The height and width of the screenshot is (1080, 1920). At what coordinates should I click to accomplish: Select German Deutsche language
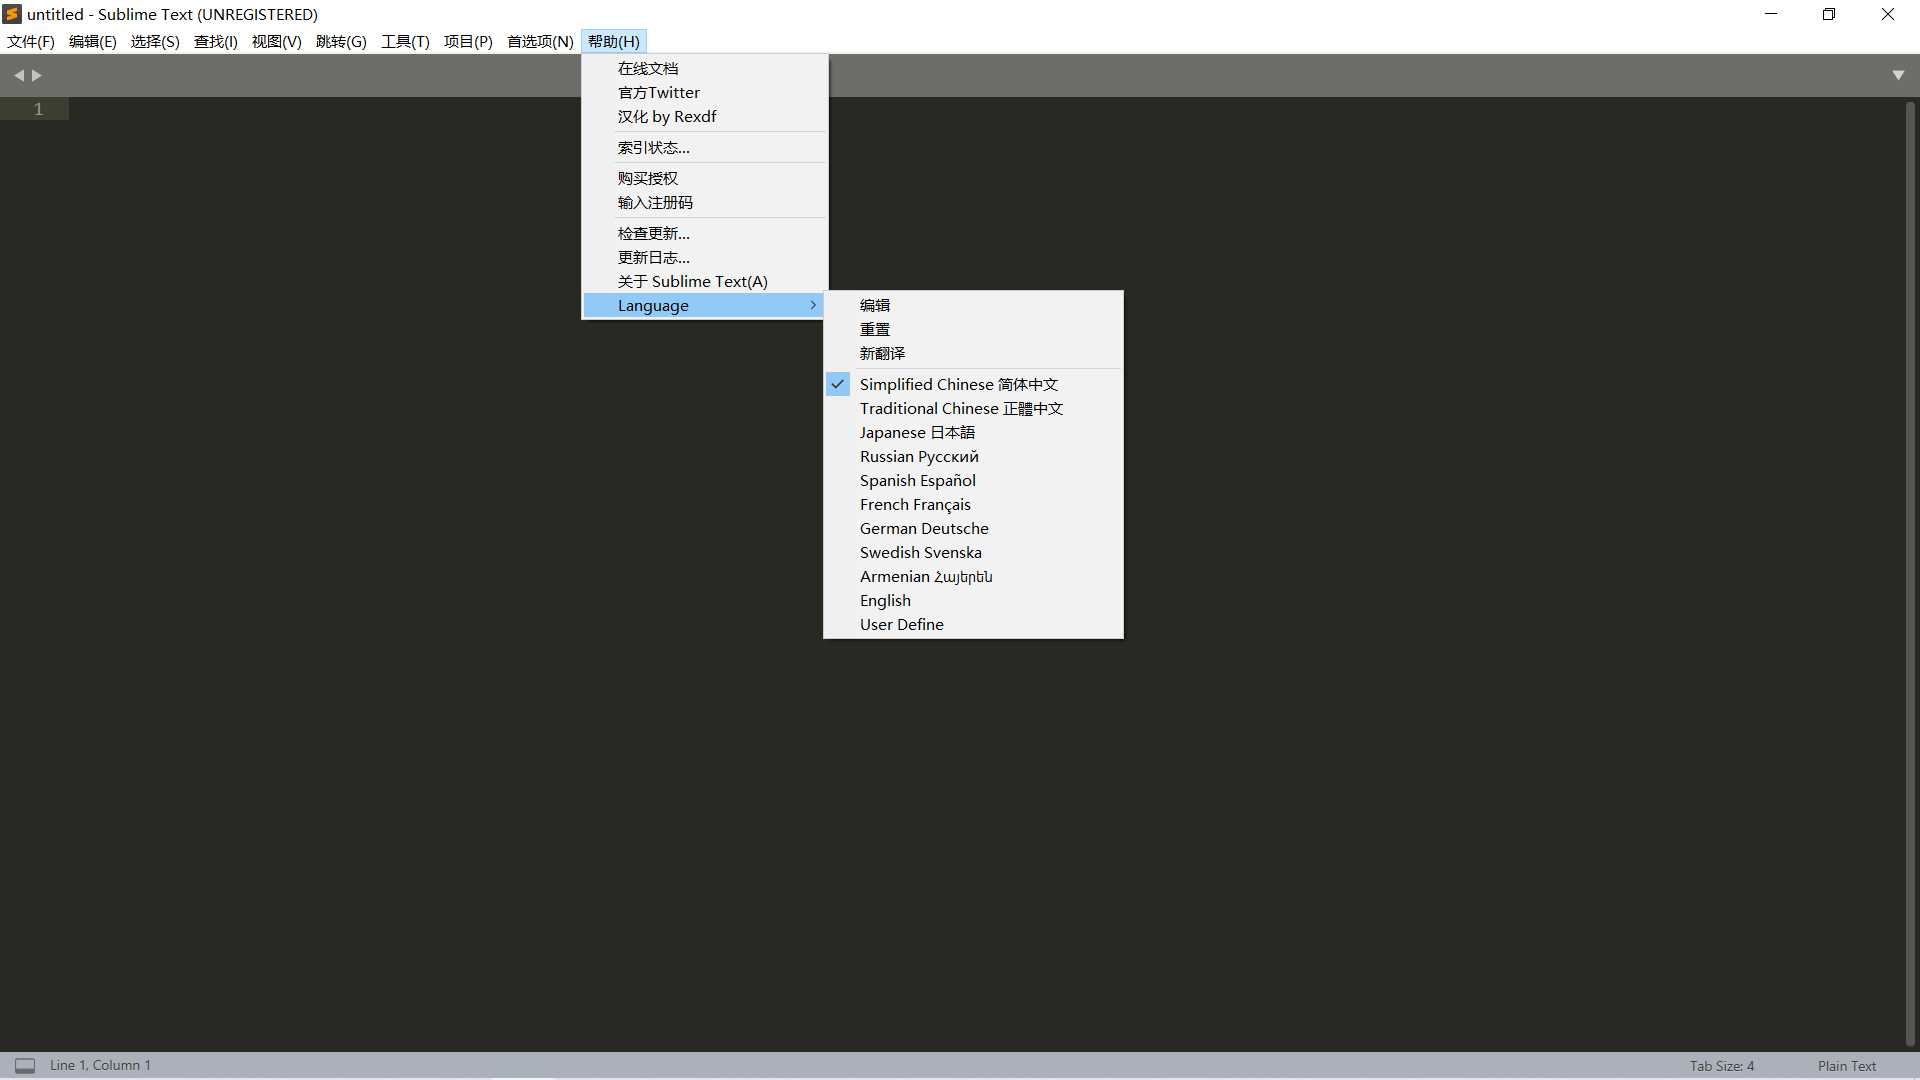[x=923, y=527]
